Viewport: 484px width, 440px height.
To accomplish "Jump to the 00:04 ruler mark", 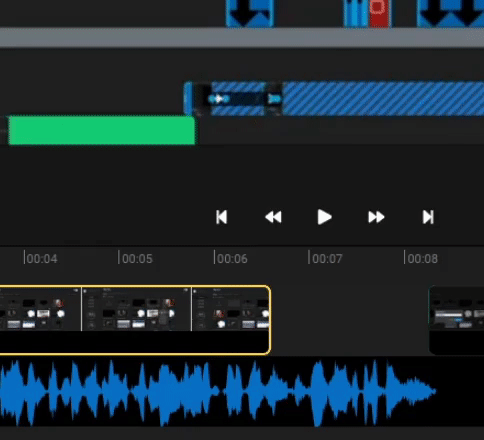I will tap(41, 258).
